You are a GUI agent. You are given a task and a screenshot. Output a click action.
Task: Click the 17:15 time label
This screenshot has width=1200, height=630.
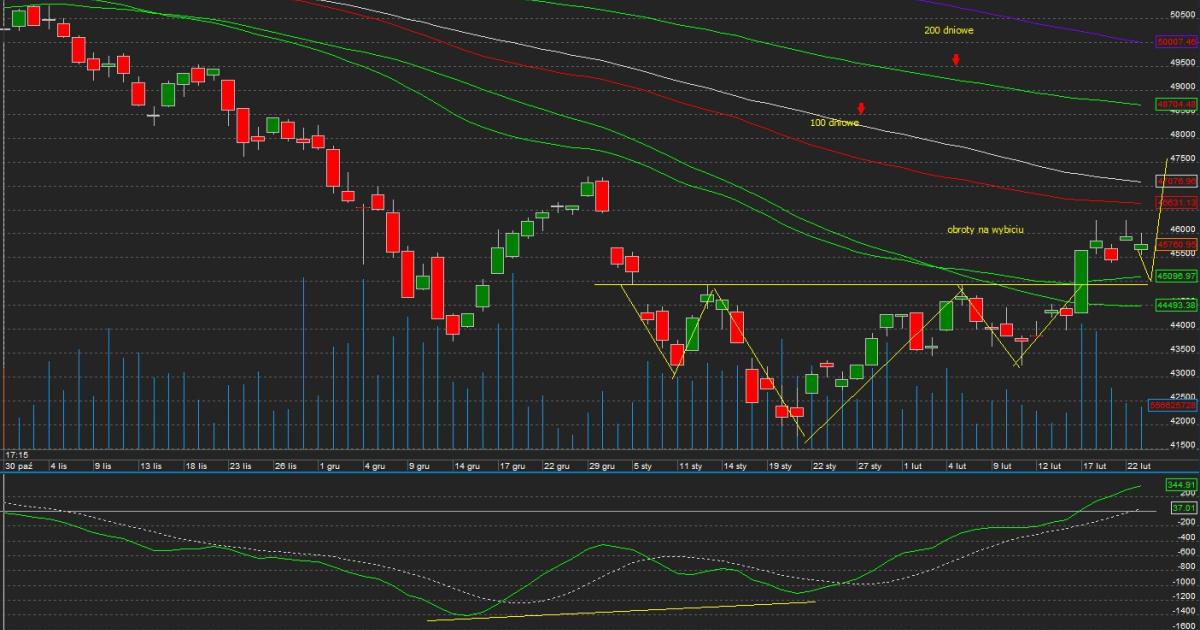[x=15, y=454]
